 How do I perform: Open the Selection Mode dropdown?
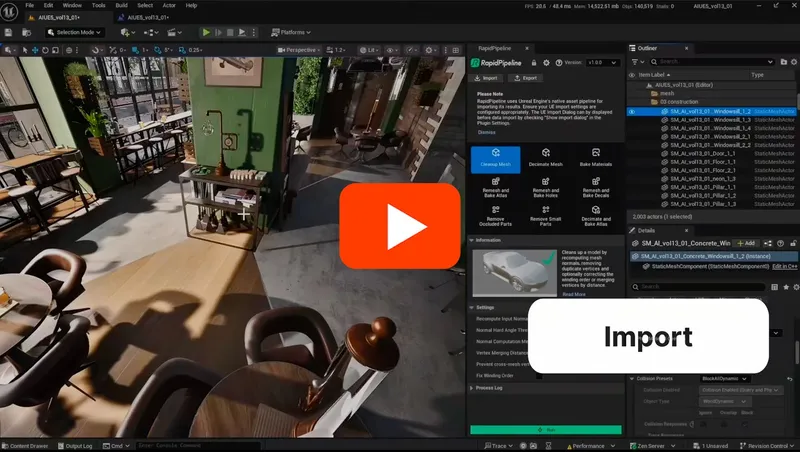tap(74, 32)
